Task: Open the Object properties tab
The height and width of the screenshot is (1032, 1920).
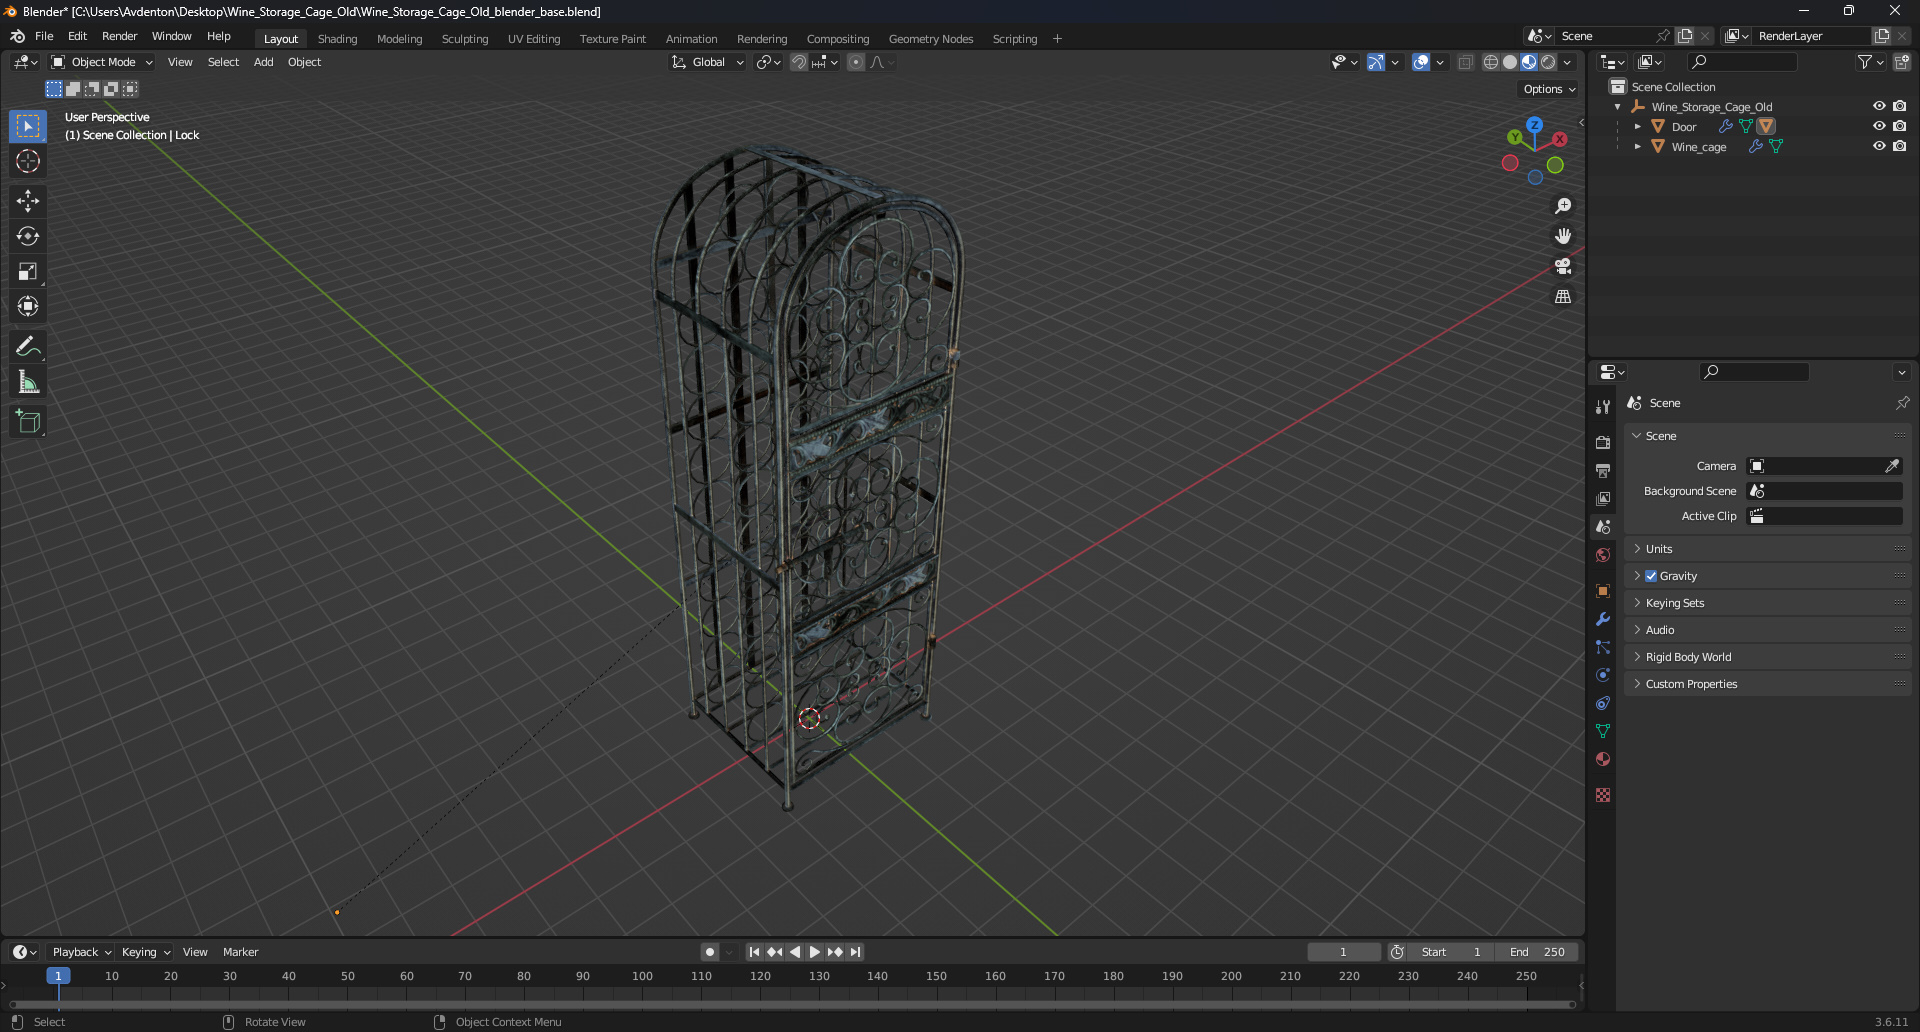Action: click(x=1603, y=591)
